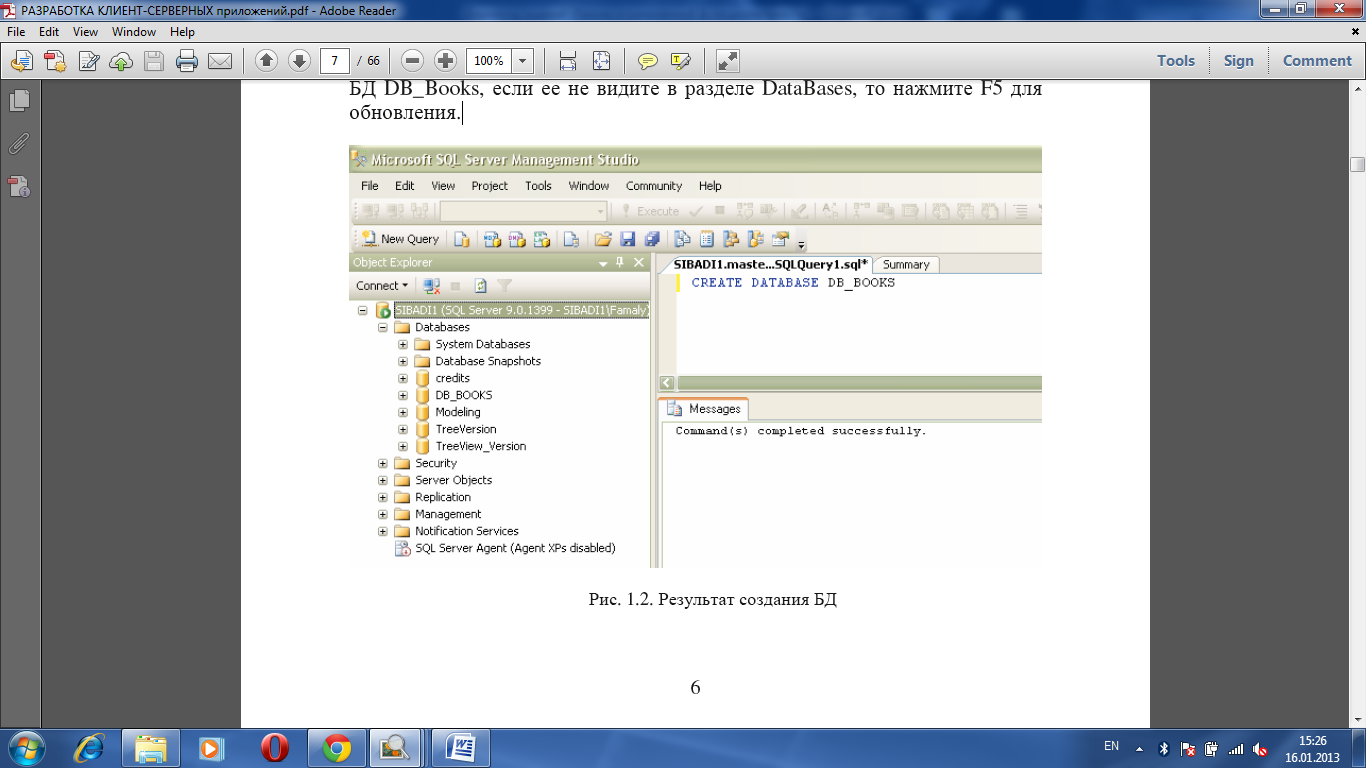This screenshot has width=1366, height=768.
Task: Click the Bluetooth tray icon
Action: point(1163,748)
